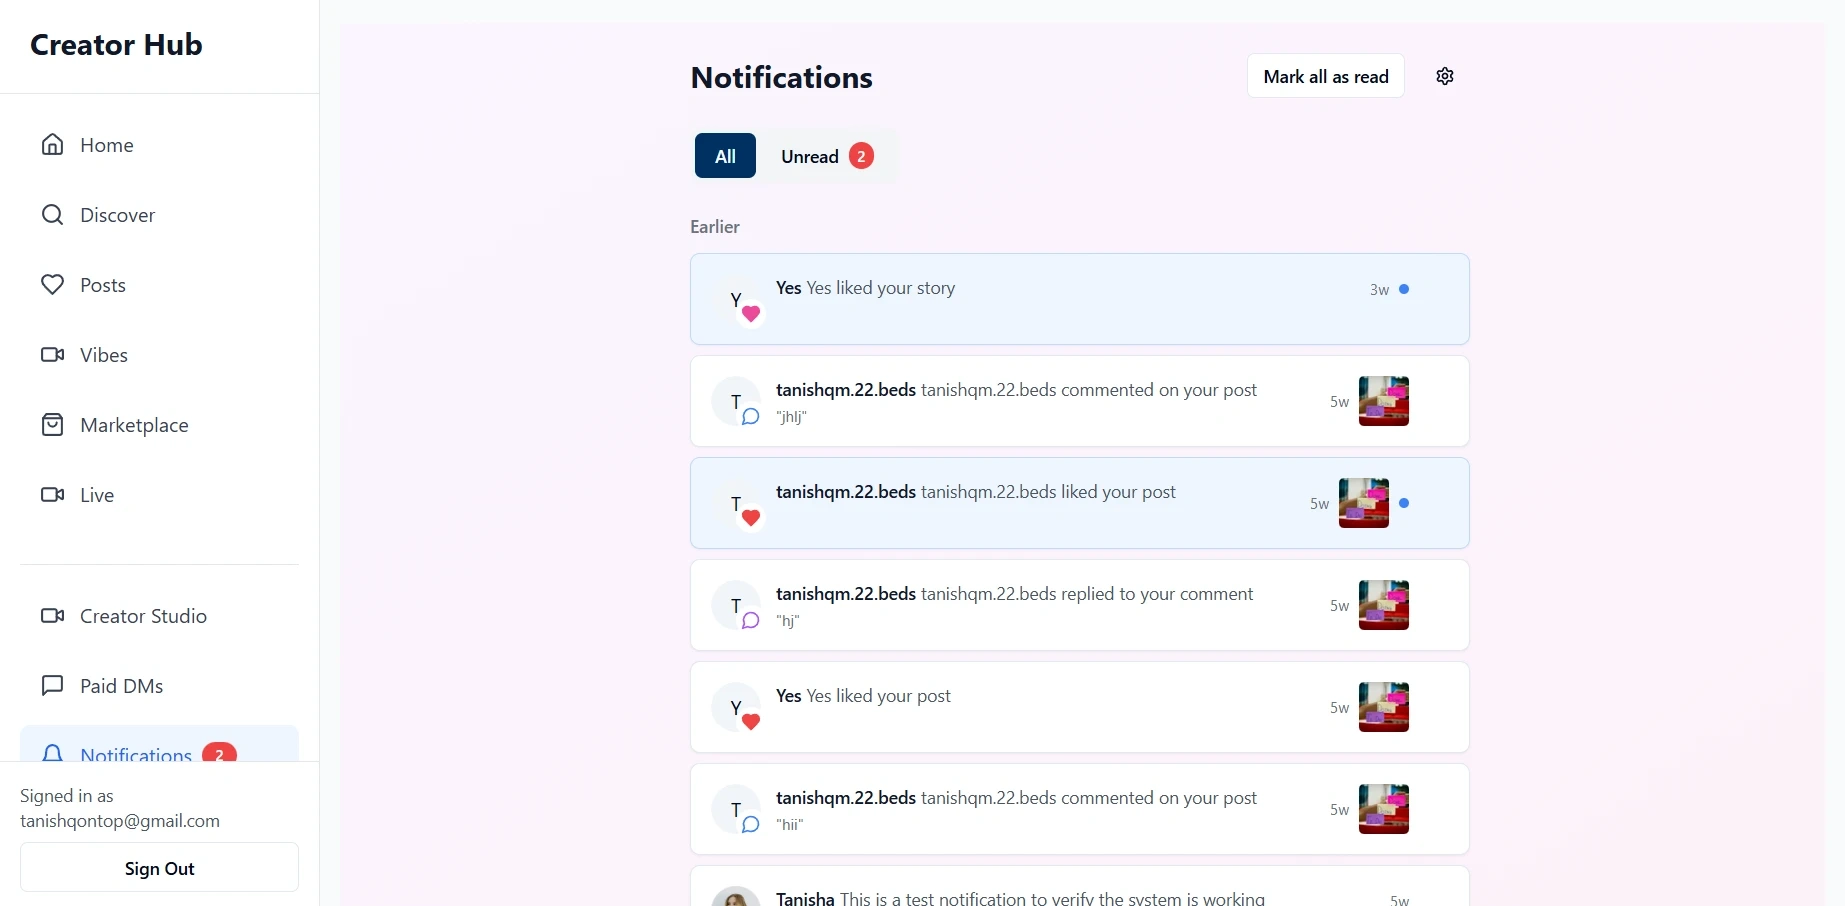Open Posts in the sidebar

pyautogui.click(x=159, y=285)
